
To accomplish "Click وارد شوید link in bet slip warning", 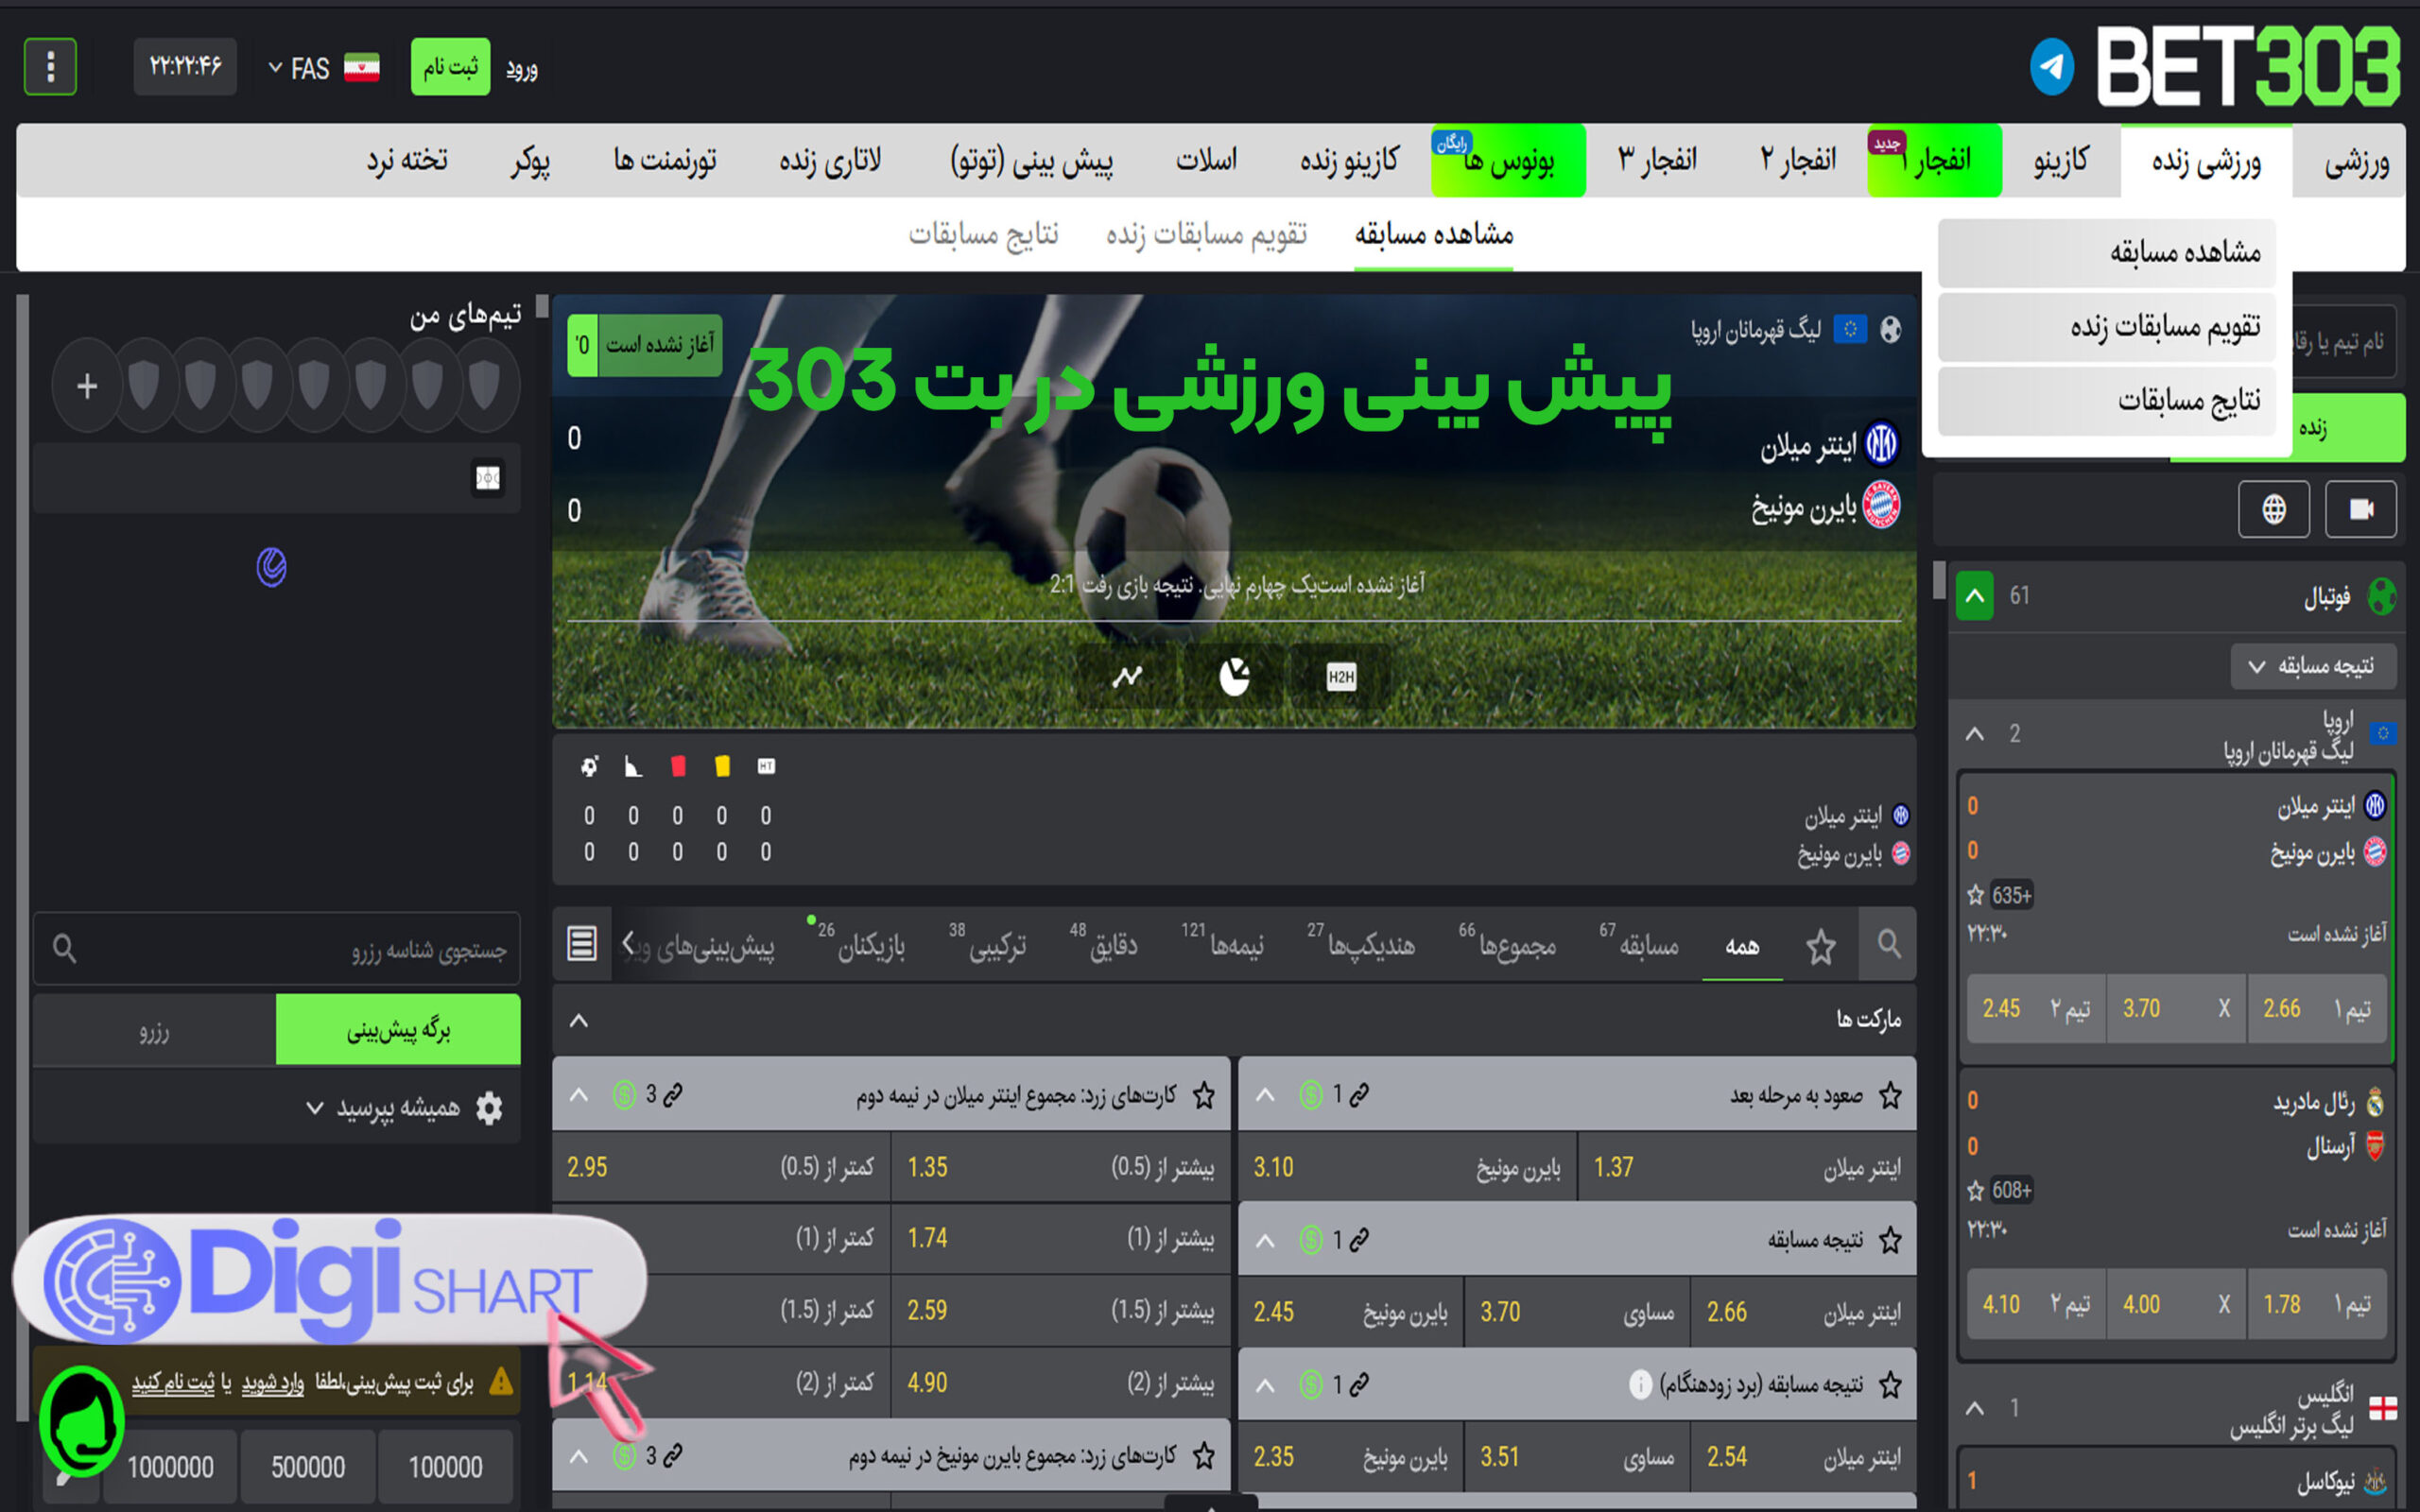I will (272, 1383).
